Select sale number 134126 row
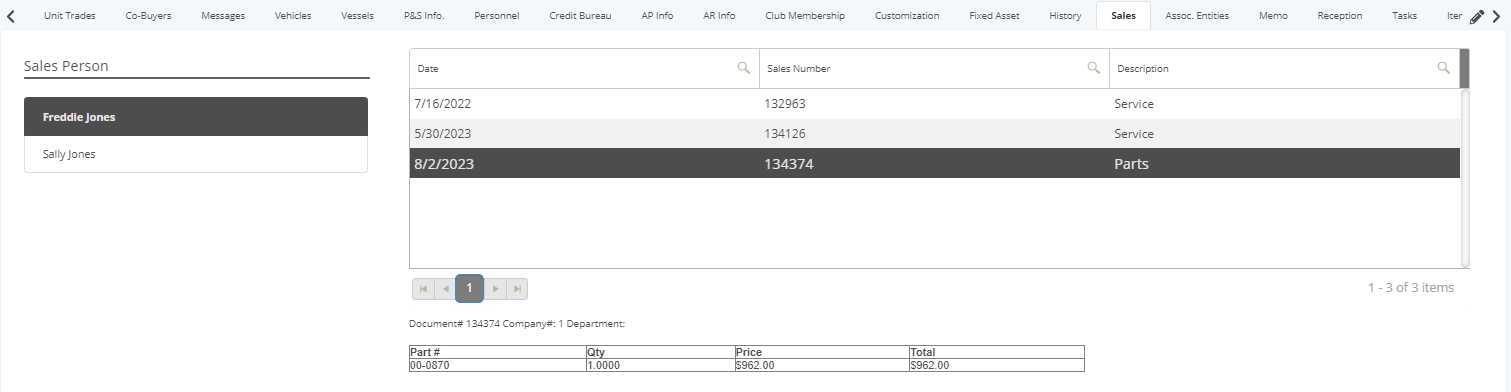The width and height of the screenshot is (1511, 392). click(x=934, y=134)
